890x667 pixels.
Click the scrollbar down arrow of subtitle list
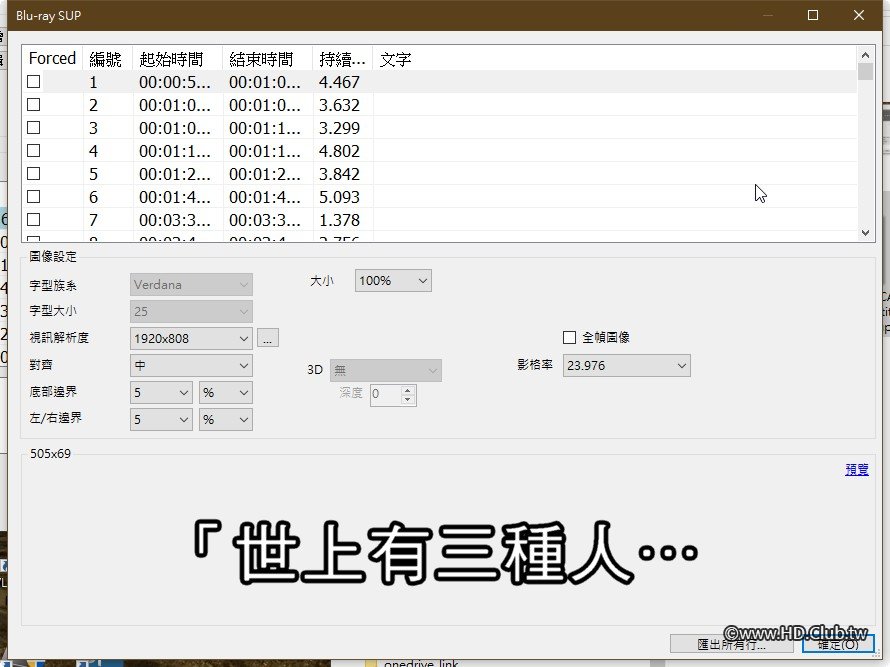(866, 234)
